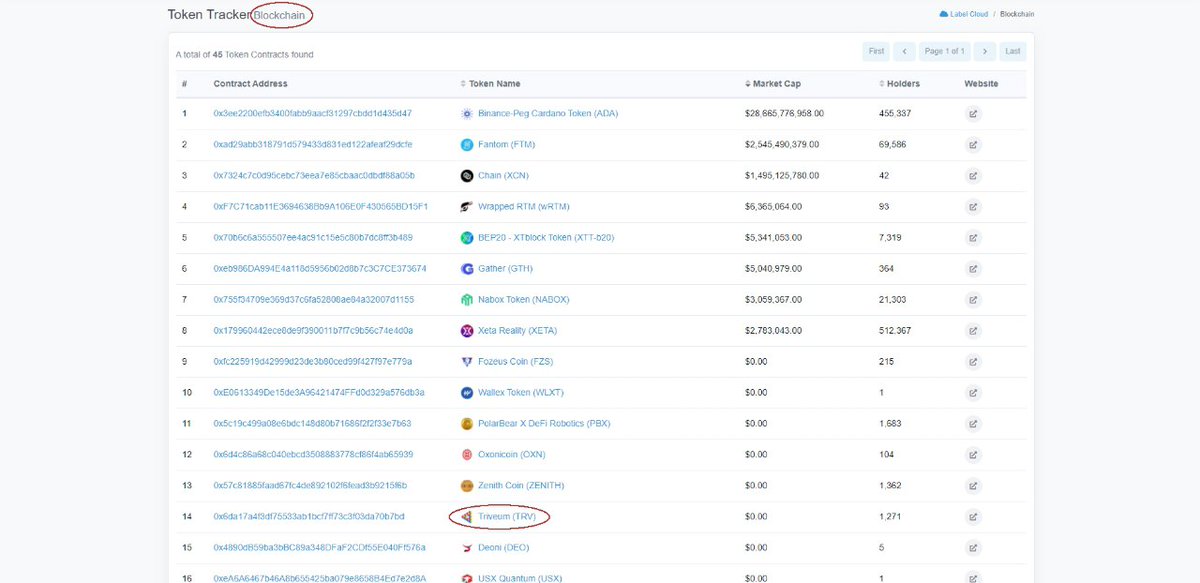Open Wallex Token (WLXT) link
Viewport: 1200px width, 583px height.
click(521, 393)
